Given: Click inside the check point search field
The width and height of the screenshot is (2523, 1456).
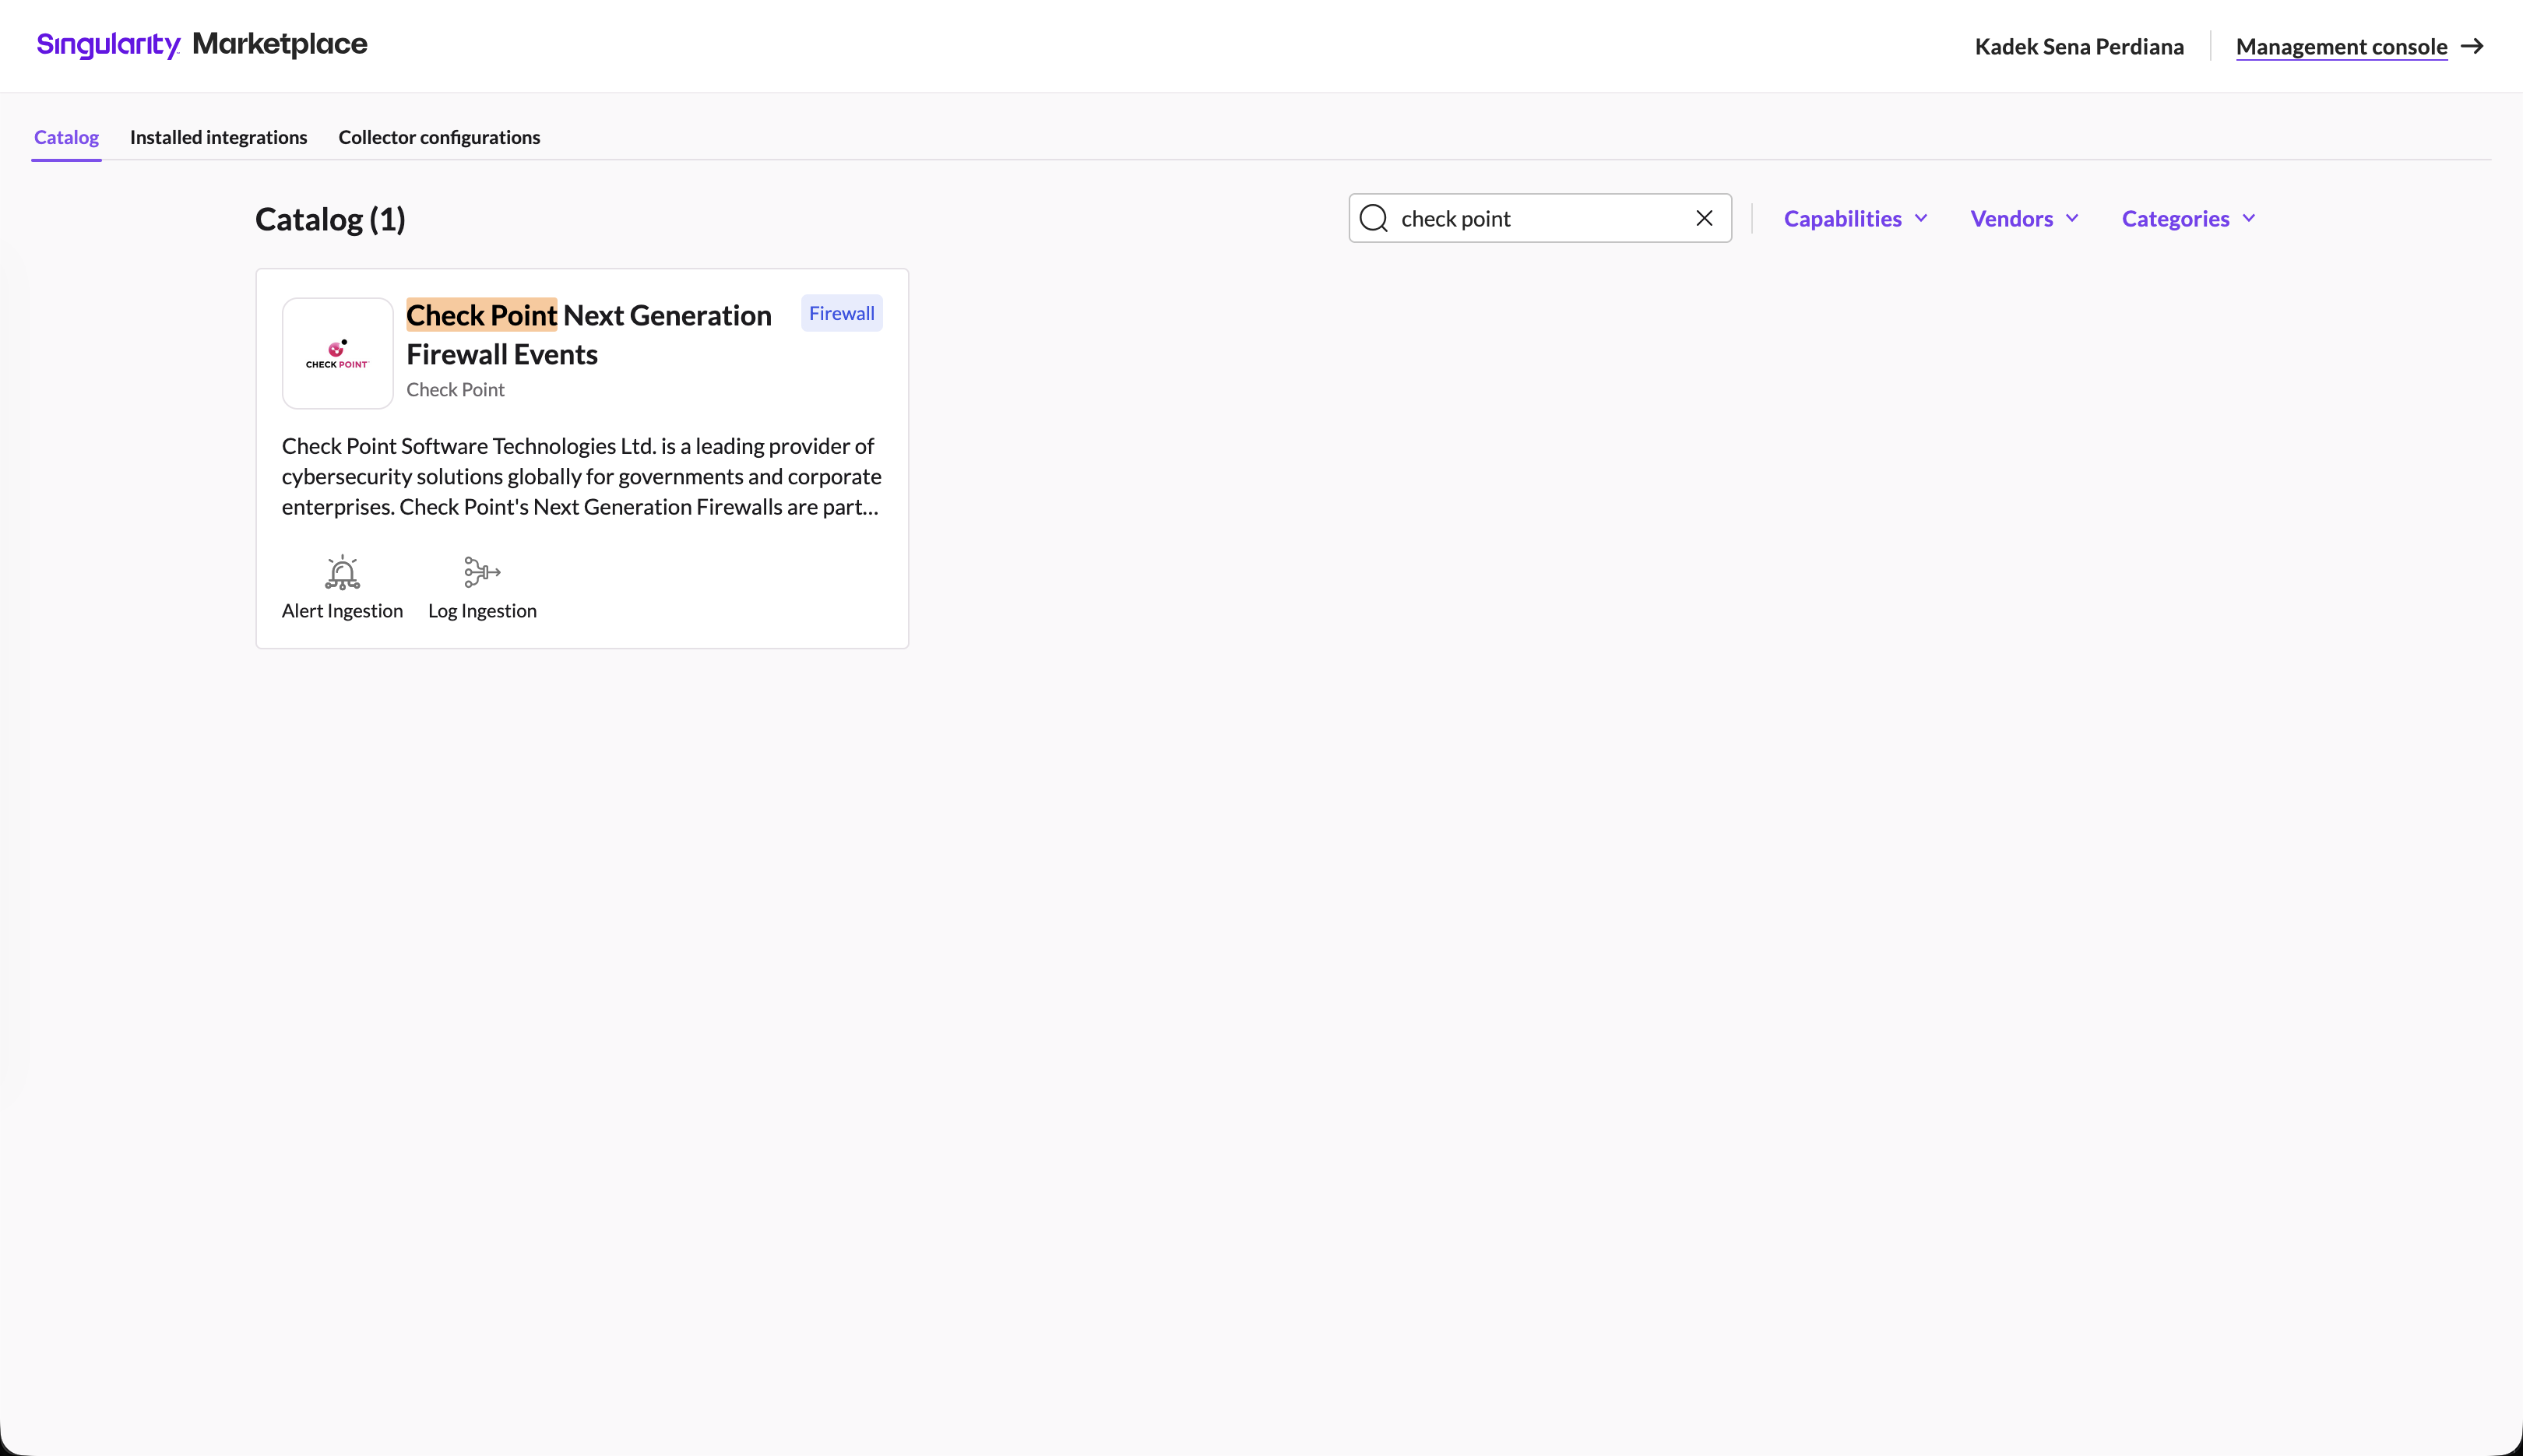Looking at the screenshot, I should tap(1540, 218).
